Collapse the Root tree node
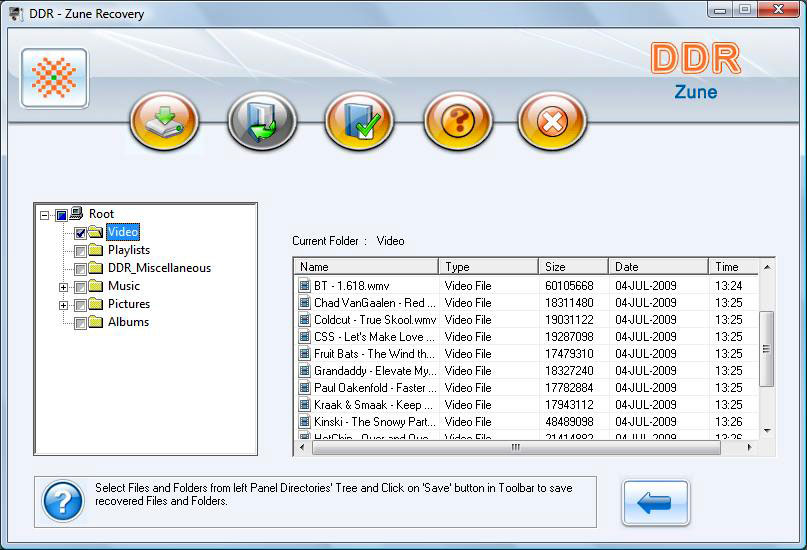This screenshot has width=807, height=550. [x=44, y=215]
